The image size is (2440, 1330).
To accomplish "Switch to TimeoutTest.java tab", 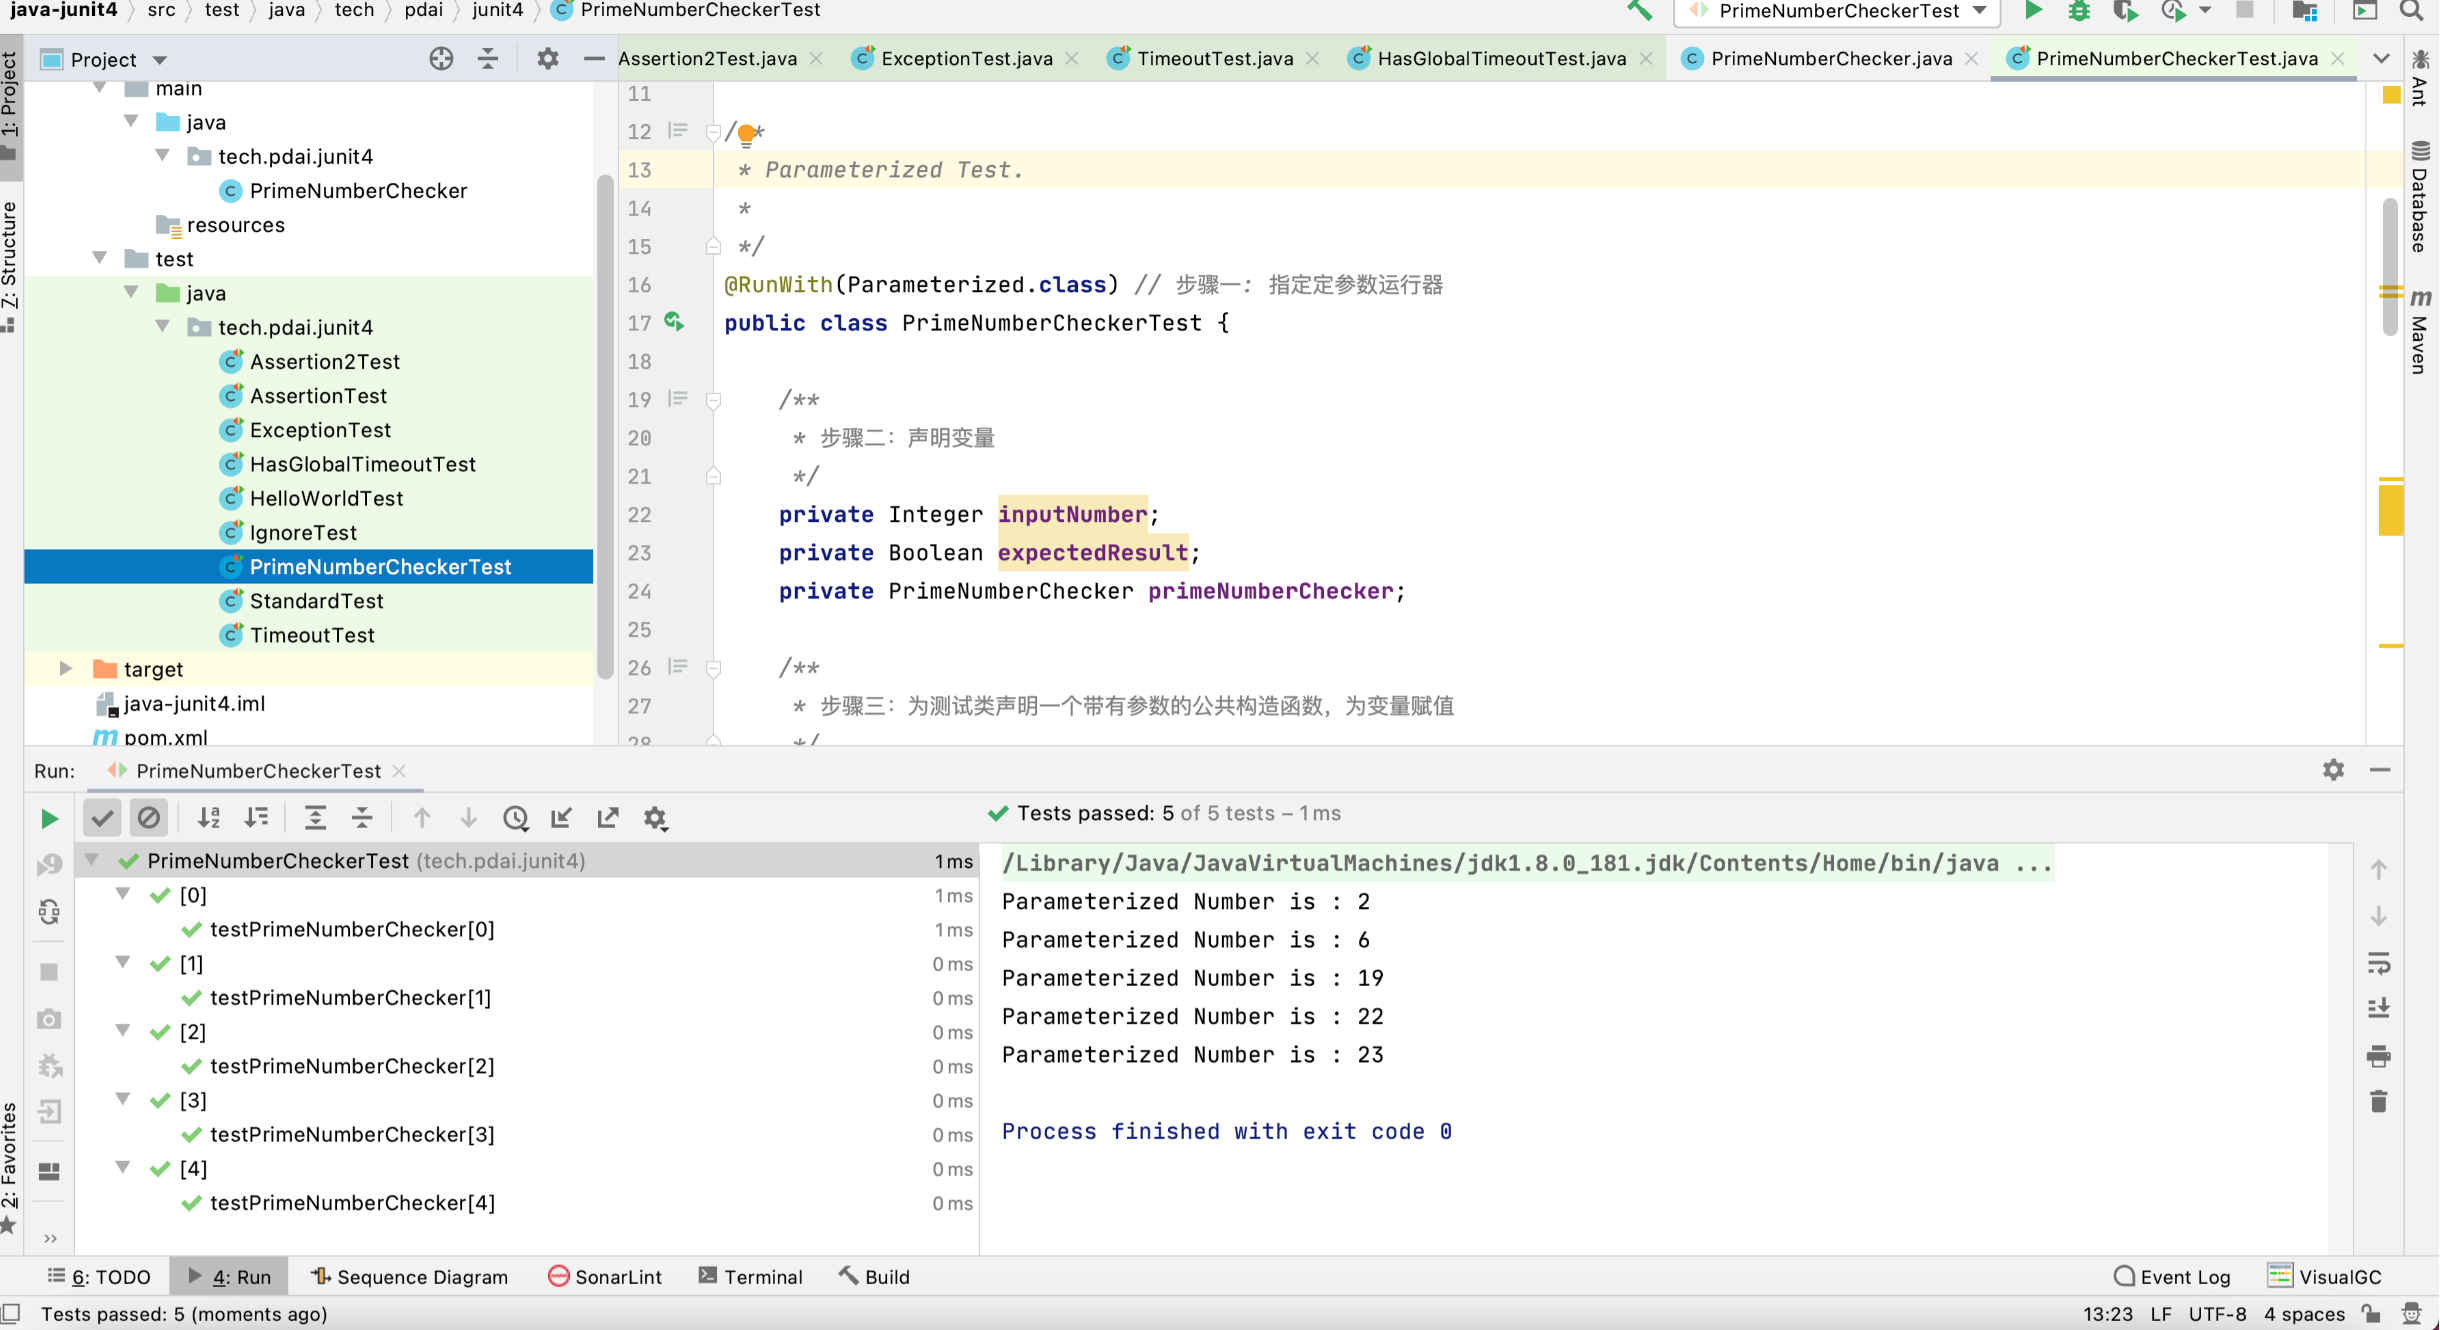I will (1214, 59).
